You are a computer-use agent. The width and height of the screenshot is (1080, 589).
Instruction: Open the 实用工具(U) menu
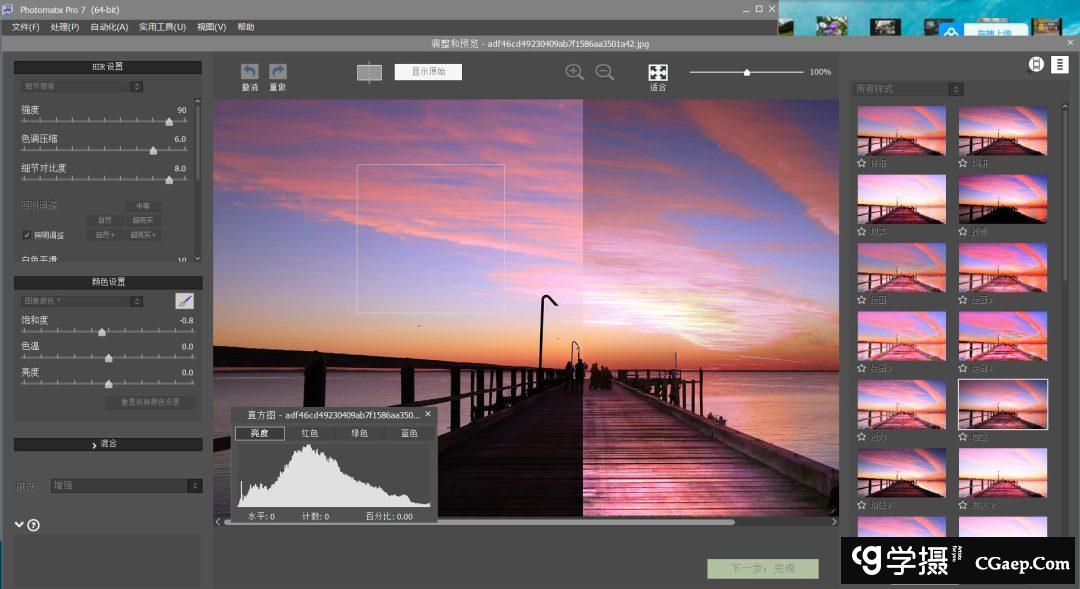(x=162, y=27)
